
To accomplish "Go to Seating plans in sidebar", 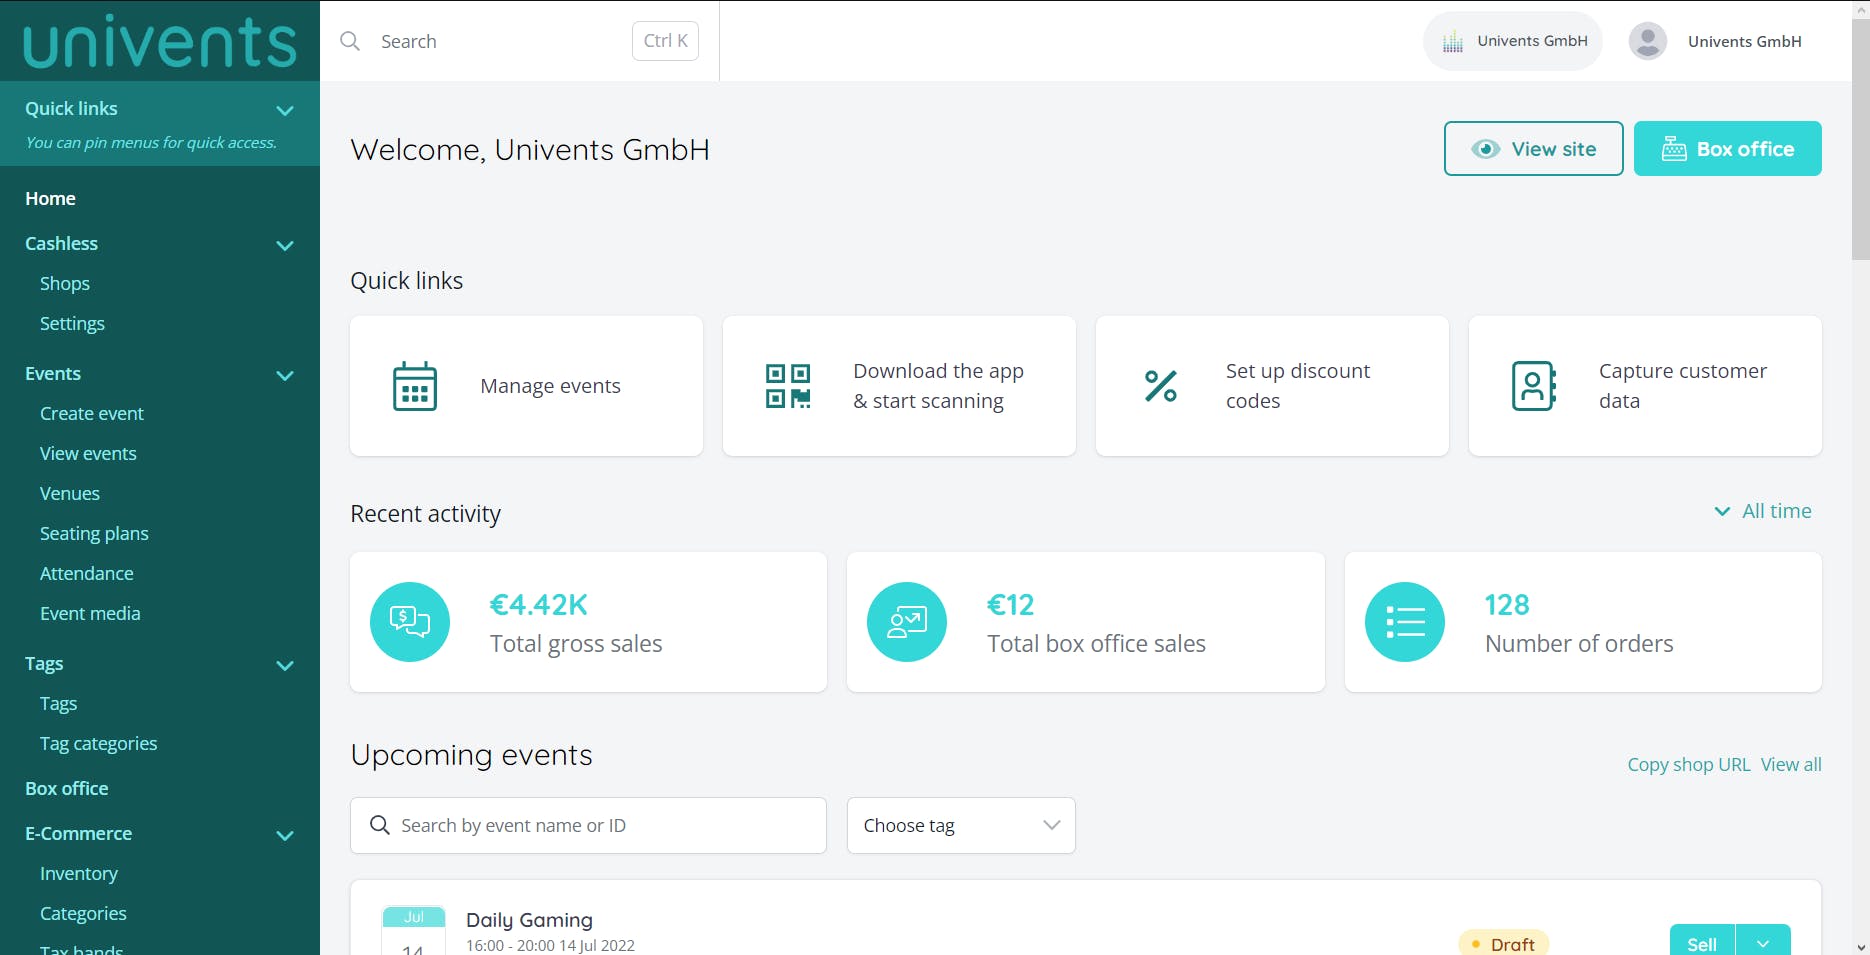I will point(94,533).
